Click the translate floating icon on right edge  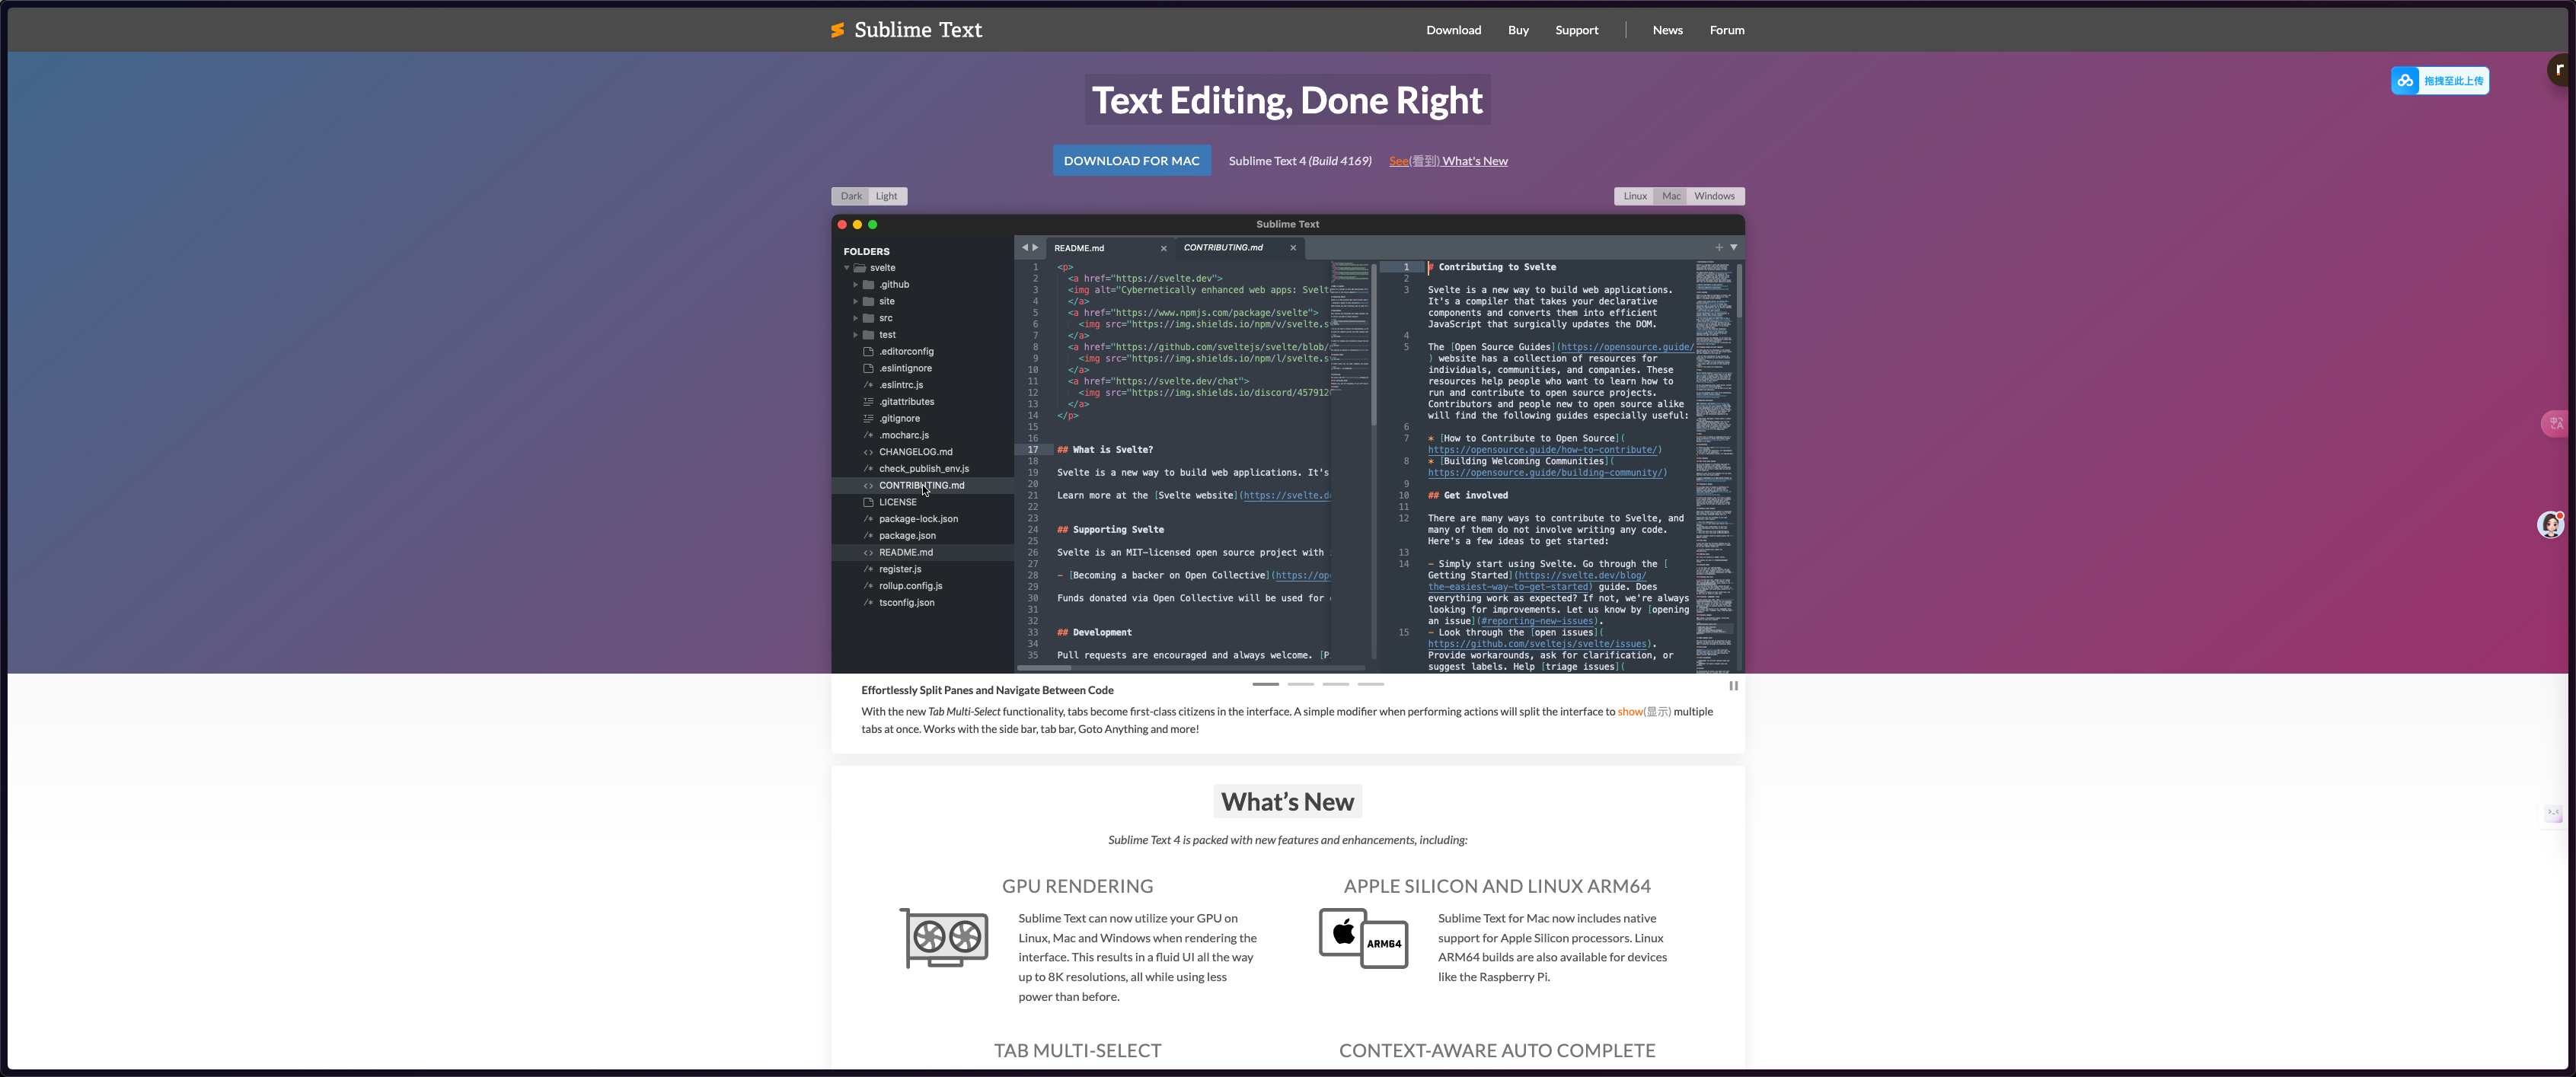(2556, 423)
